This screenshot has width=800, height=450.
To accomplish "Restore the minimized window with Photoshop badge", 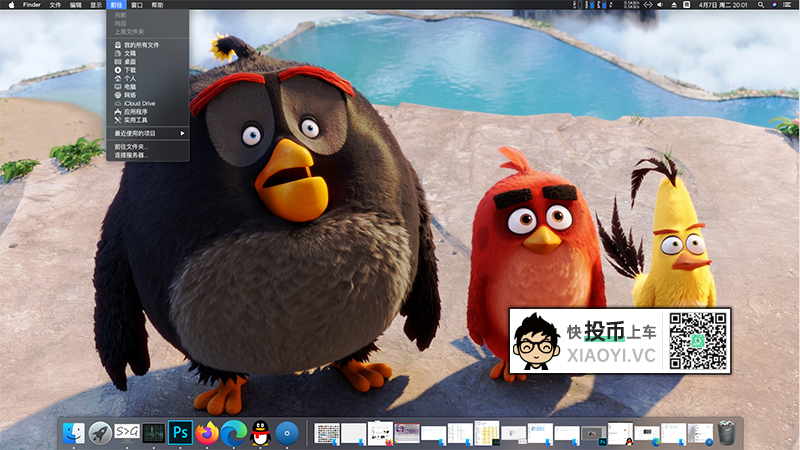I will tap(593, 435).
